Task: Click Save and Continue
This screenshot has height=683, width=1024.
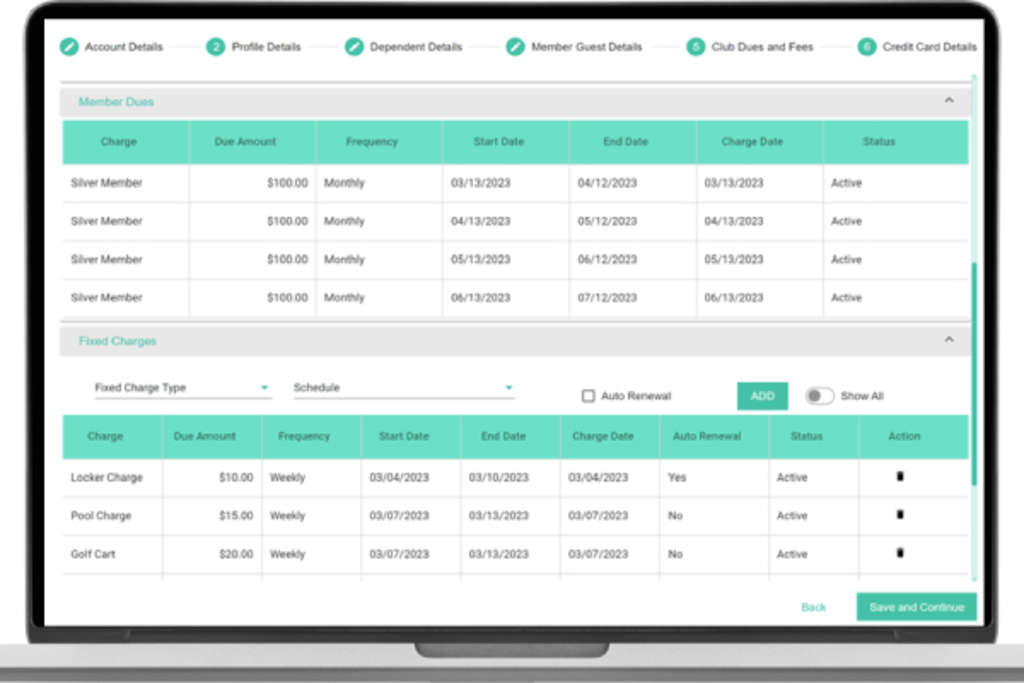Action: pyautogui.click(x=916, y=607)
